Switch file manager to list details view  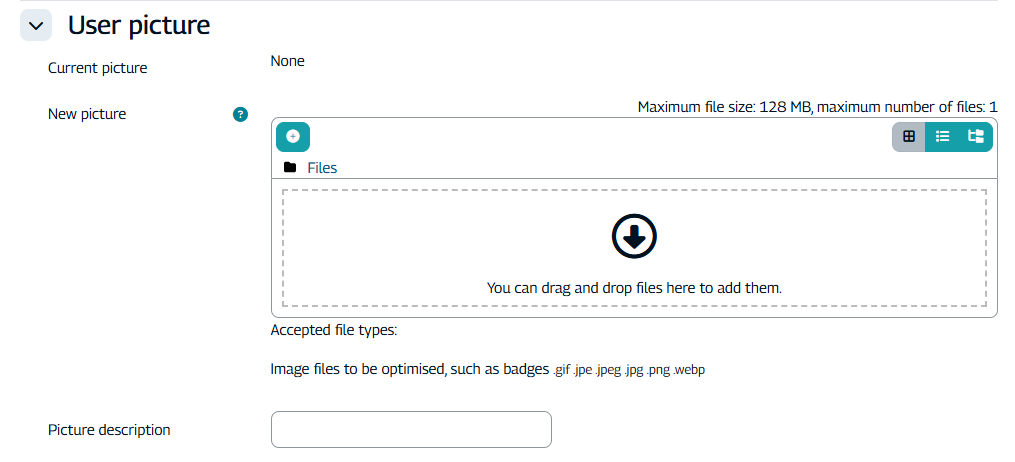tap(942, 136)
